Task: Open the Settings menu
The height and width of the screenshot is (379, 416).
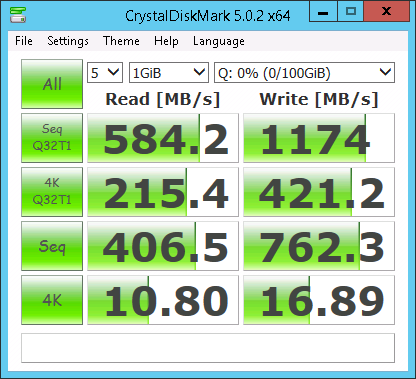Action: pyautogui.click(x=68, y=41)
